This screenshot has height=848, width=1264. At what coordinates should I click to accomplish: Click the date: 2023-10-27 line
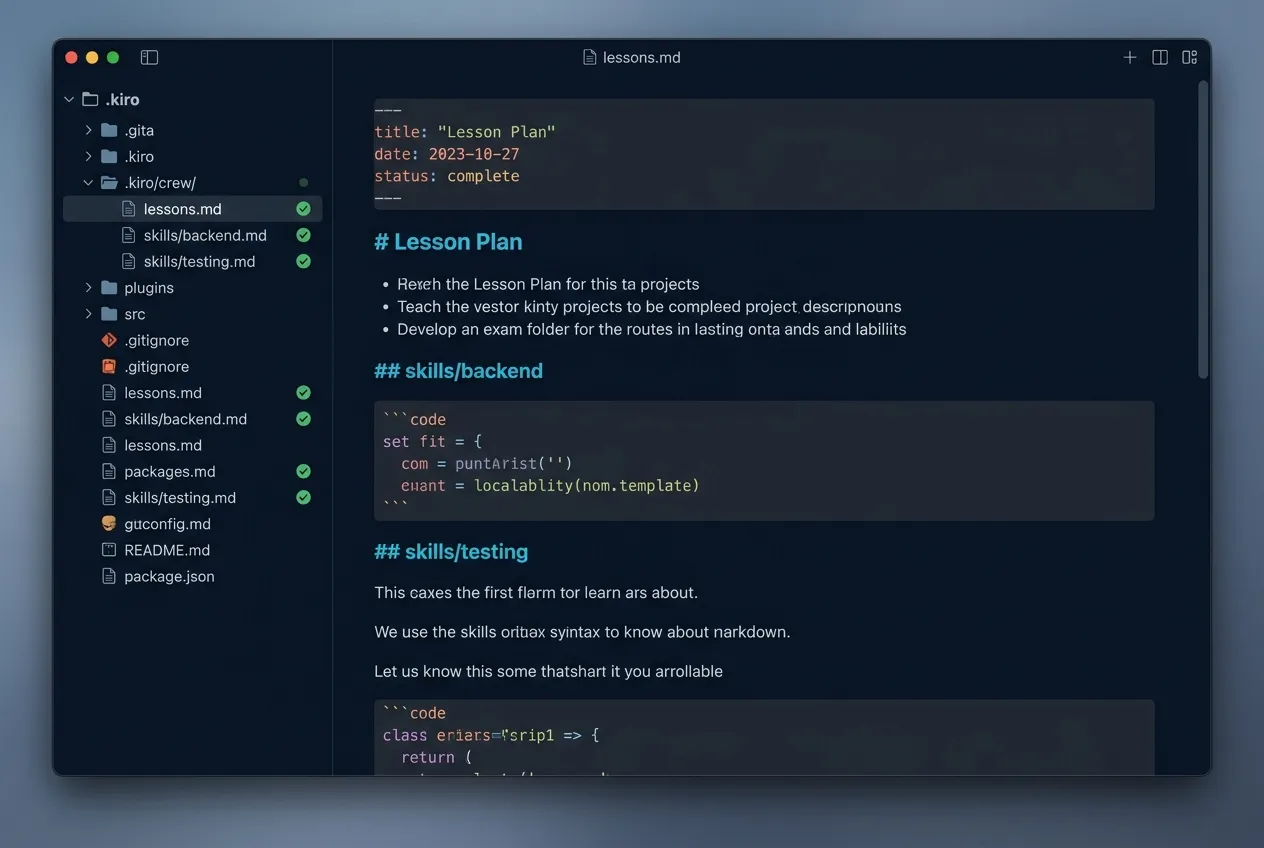click(x=447, y=154)
